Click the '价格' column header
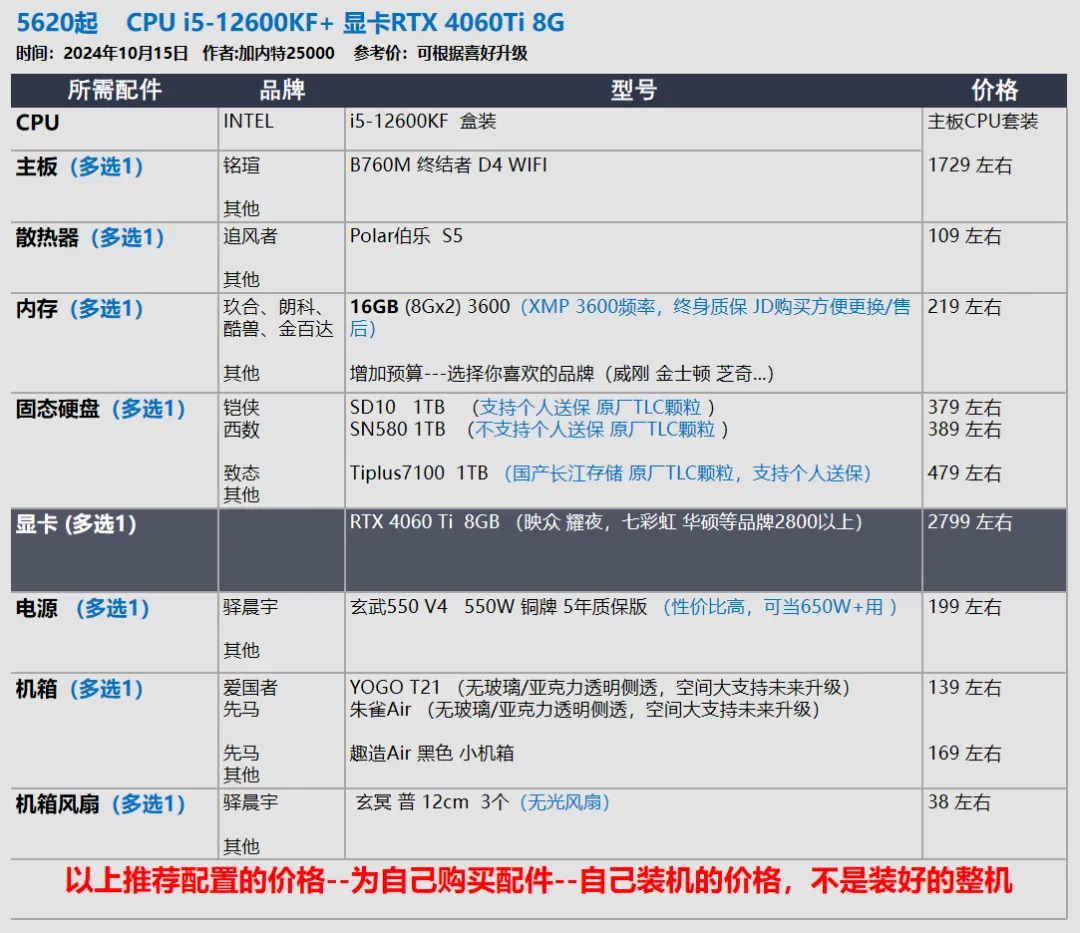The width and height of the screenshot is (1080, 933). [995, 90]
